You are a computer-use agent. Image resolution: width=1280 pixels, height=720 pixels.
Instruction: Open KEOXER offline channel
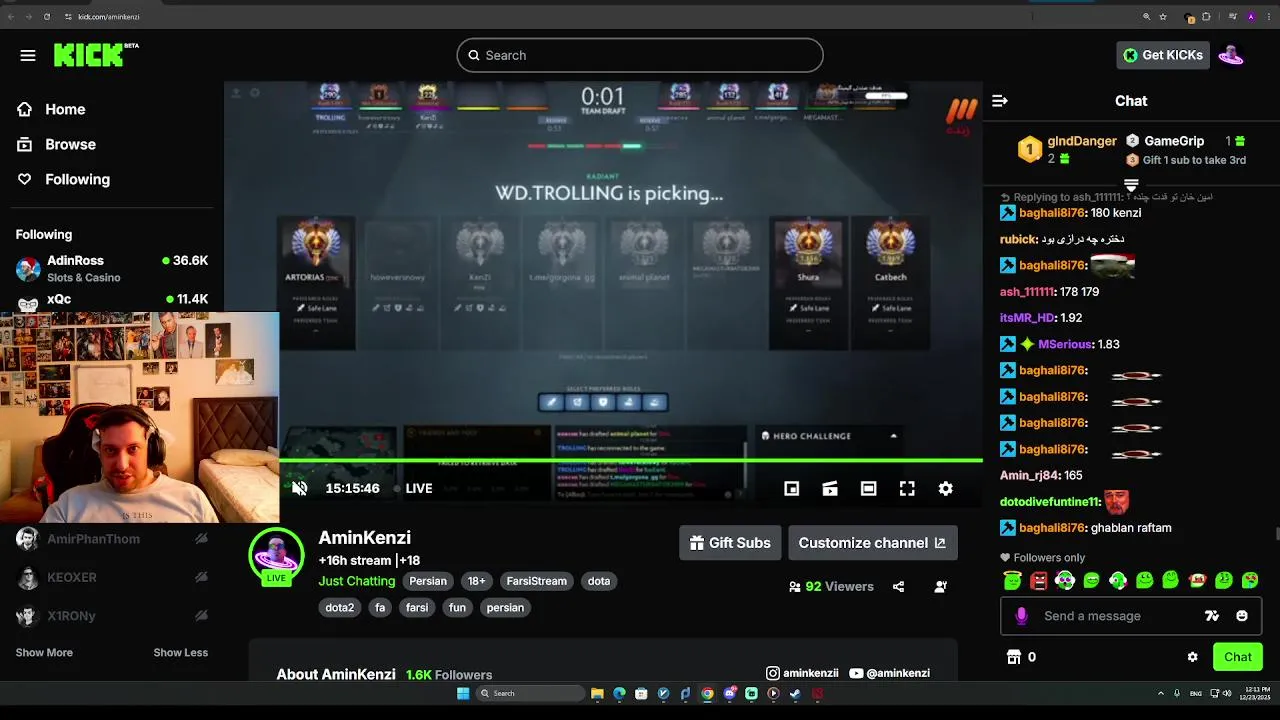tap(112, 577)
